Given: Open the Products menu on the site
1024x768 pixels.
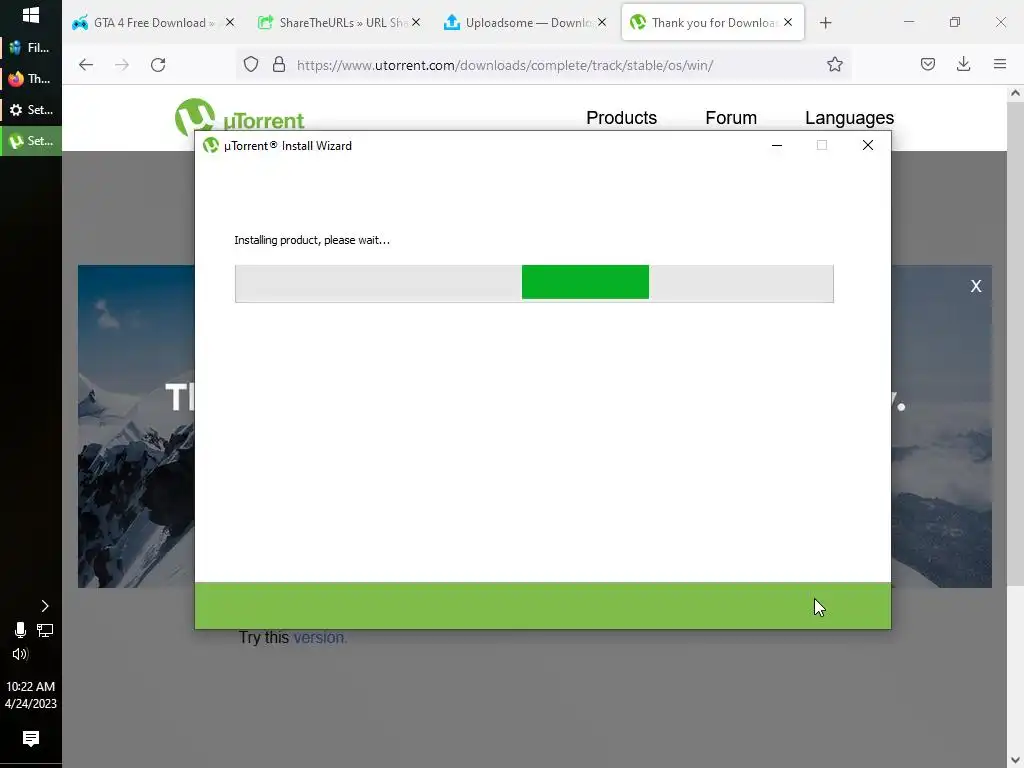Looking at the screenshot, I should point(621,118).
